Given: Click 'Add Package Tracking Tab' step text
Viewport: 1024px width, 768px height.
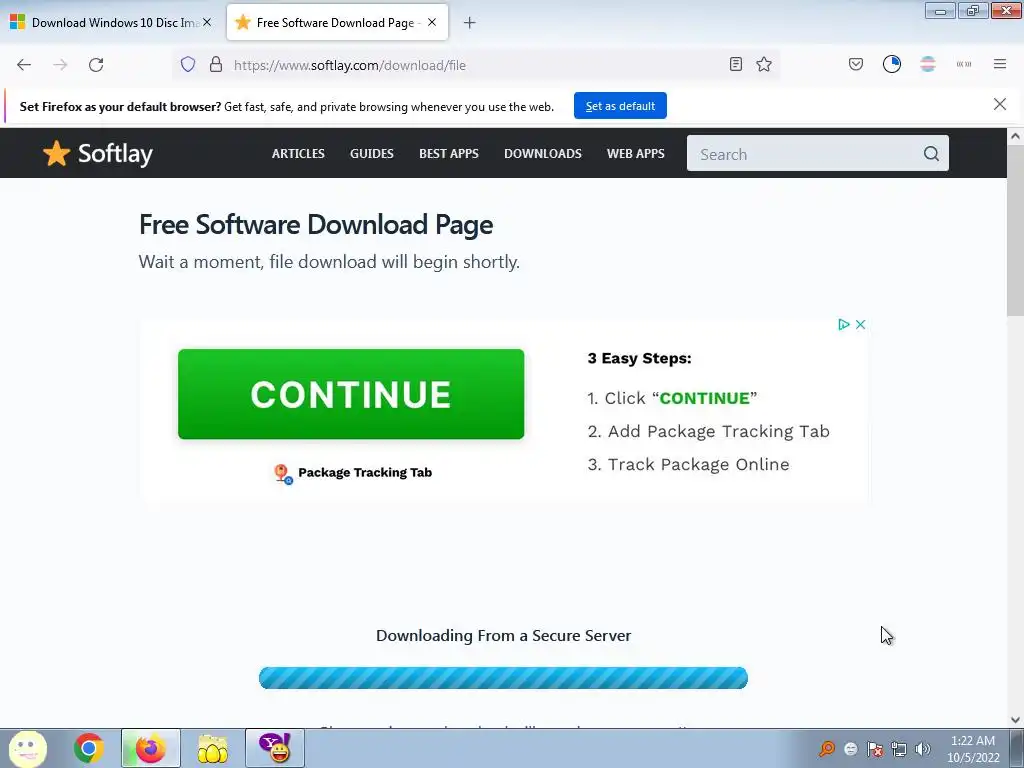Looking at the screenshot, I should [718, 431].
